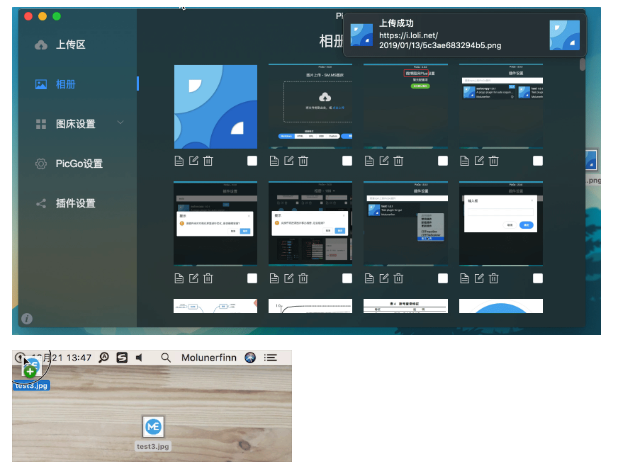
Task: Delete the PicGo logo image with trash icon
Action: click(x=208, y=161)
